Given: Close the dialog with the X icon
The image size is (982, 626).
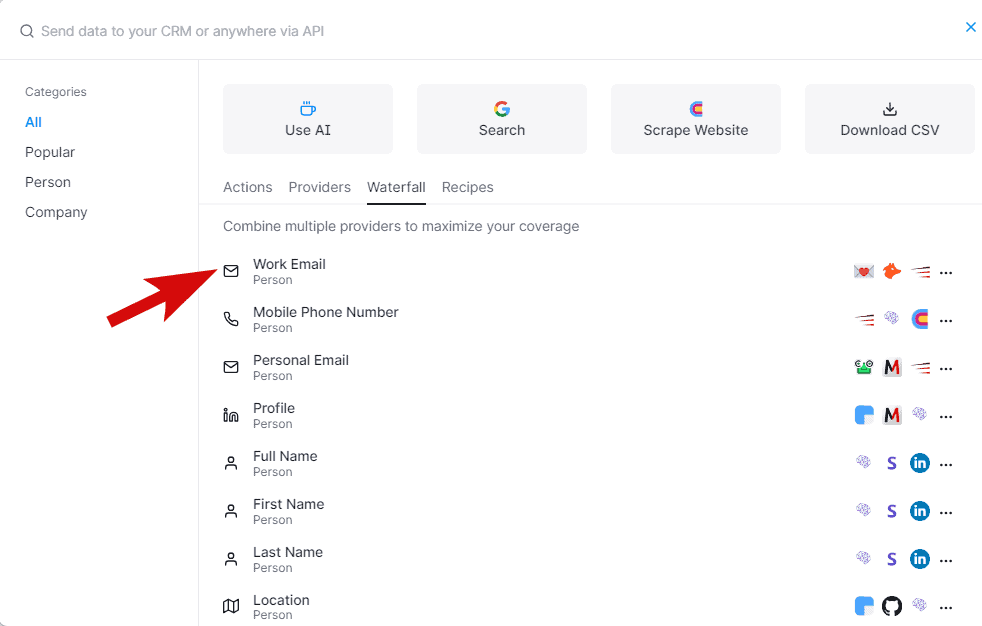Looking at the screenshot, I should click(x=970, y=27).
